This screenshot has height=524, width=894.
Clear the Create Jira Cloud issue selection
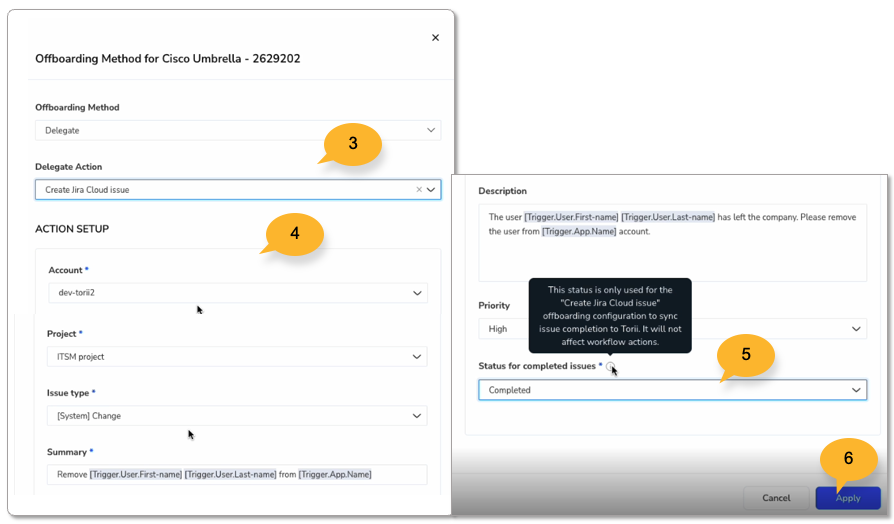point(418,189)
